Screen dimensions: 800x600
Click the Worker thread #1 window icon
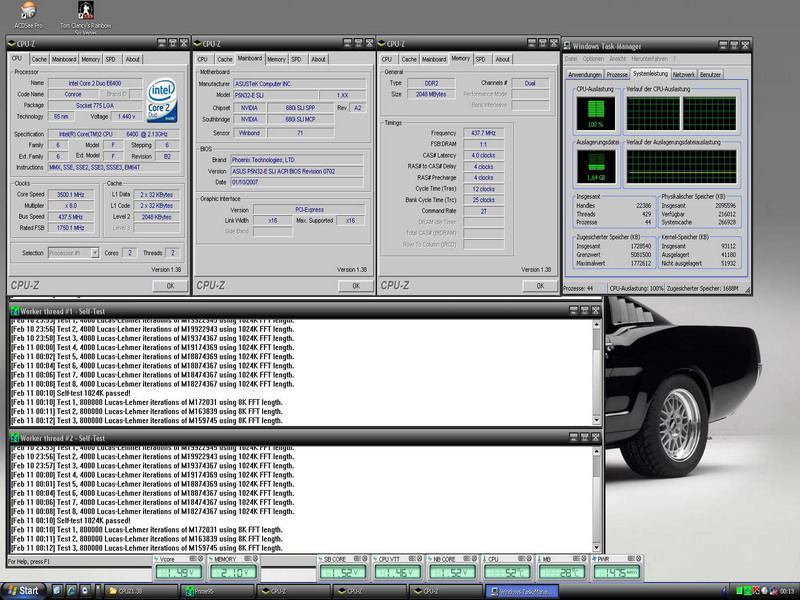15,311
